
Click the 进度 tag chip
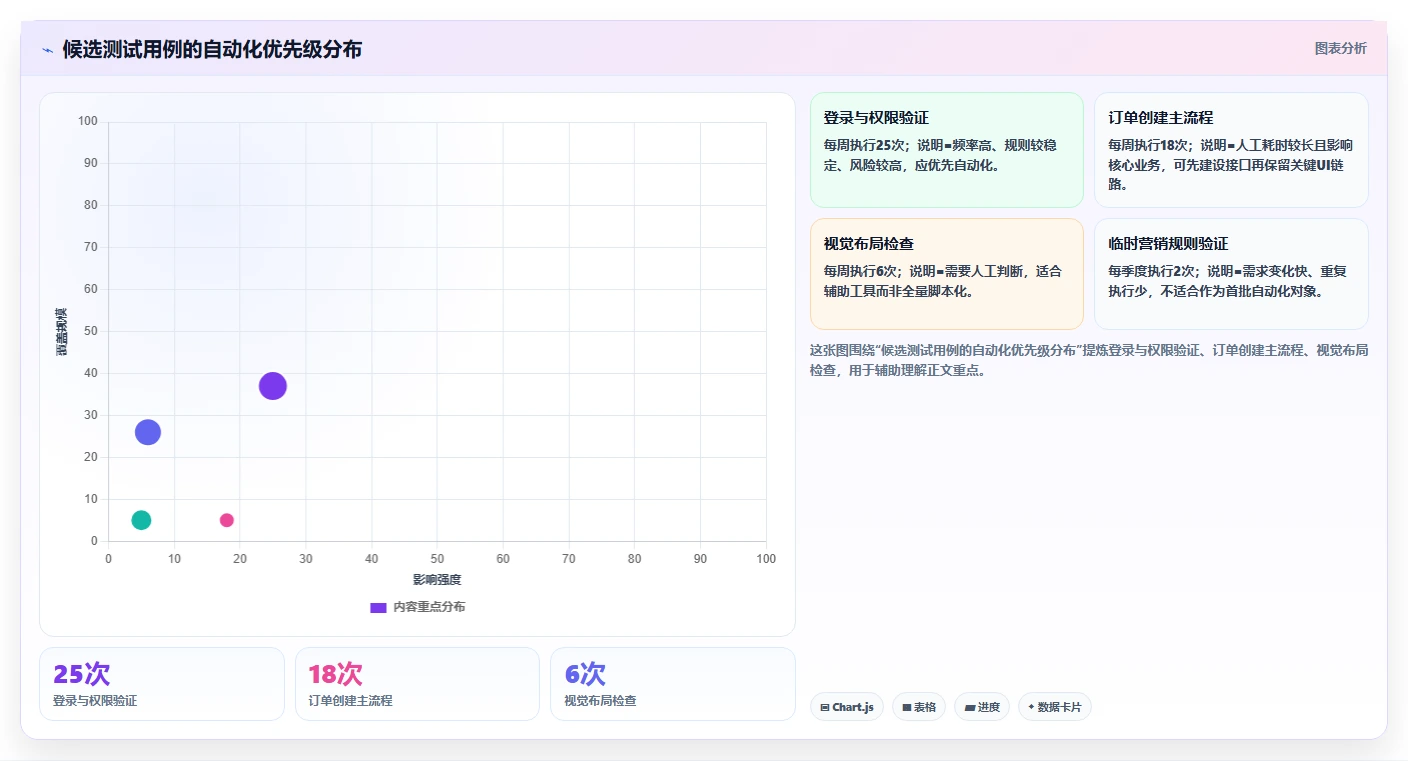[982, 707]
